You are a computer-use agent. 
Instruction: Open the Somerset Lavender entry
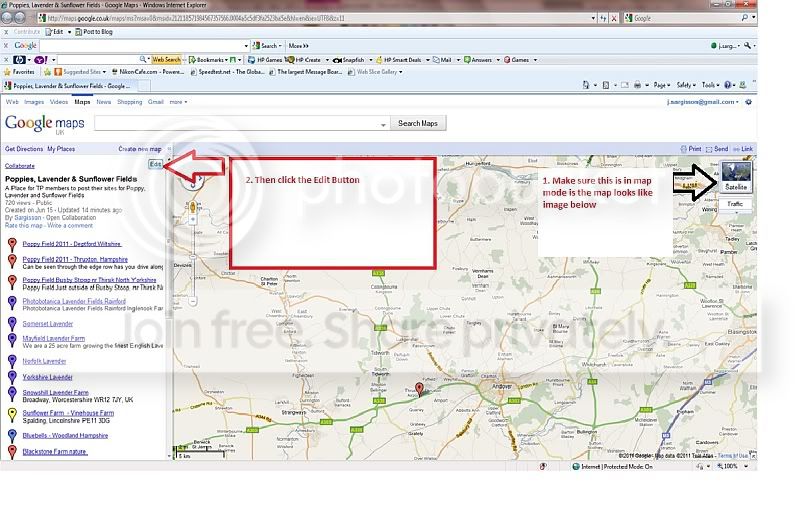[48, 323]
